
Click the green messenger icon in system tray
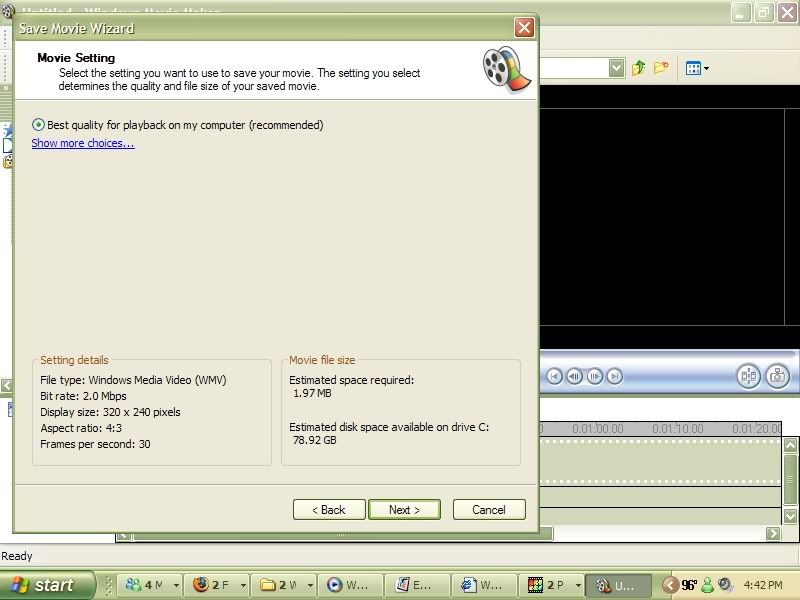(x=708, y=585)
